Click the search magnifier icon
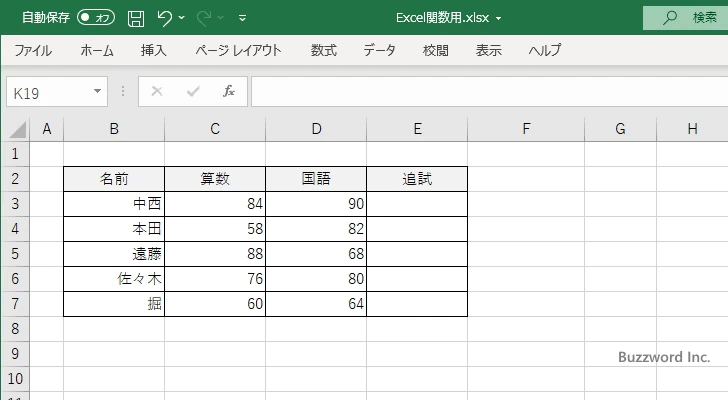 tap(670, 17)
